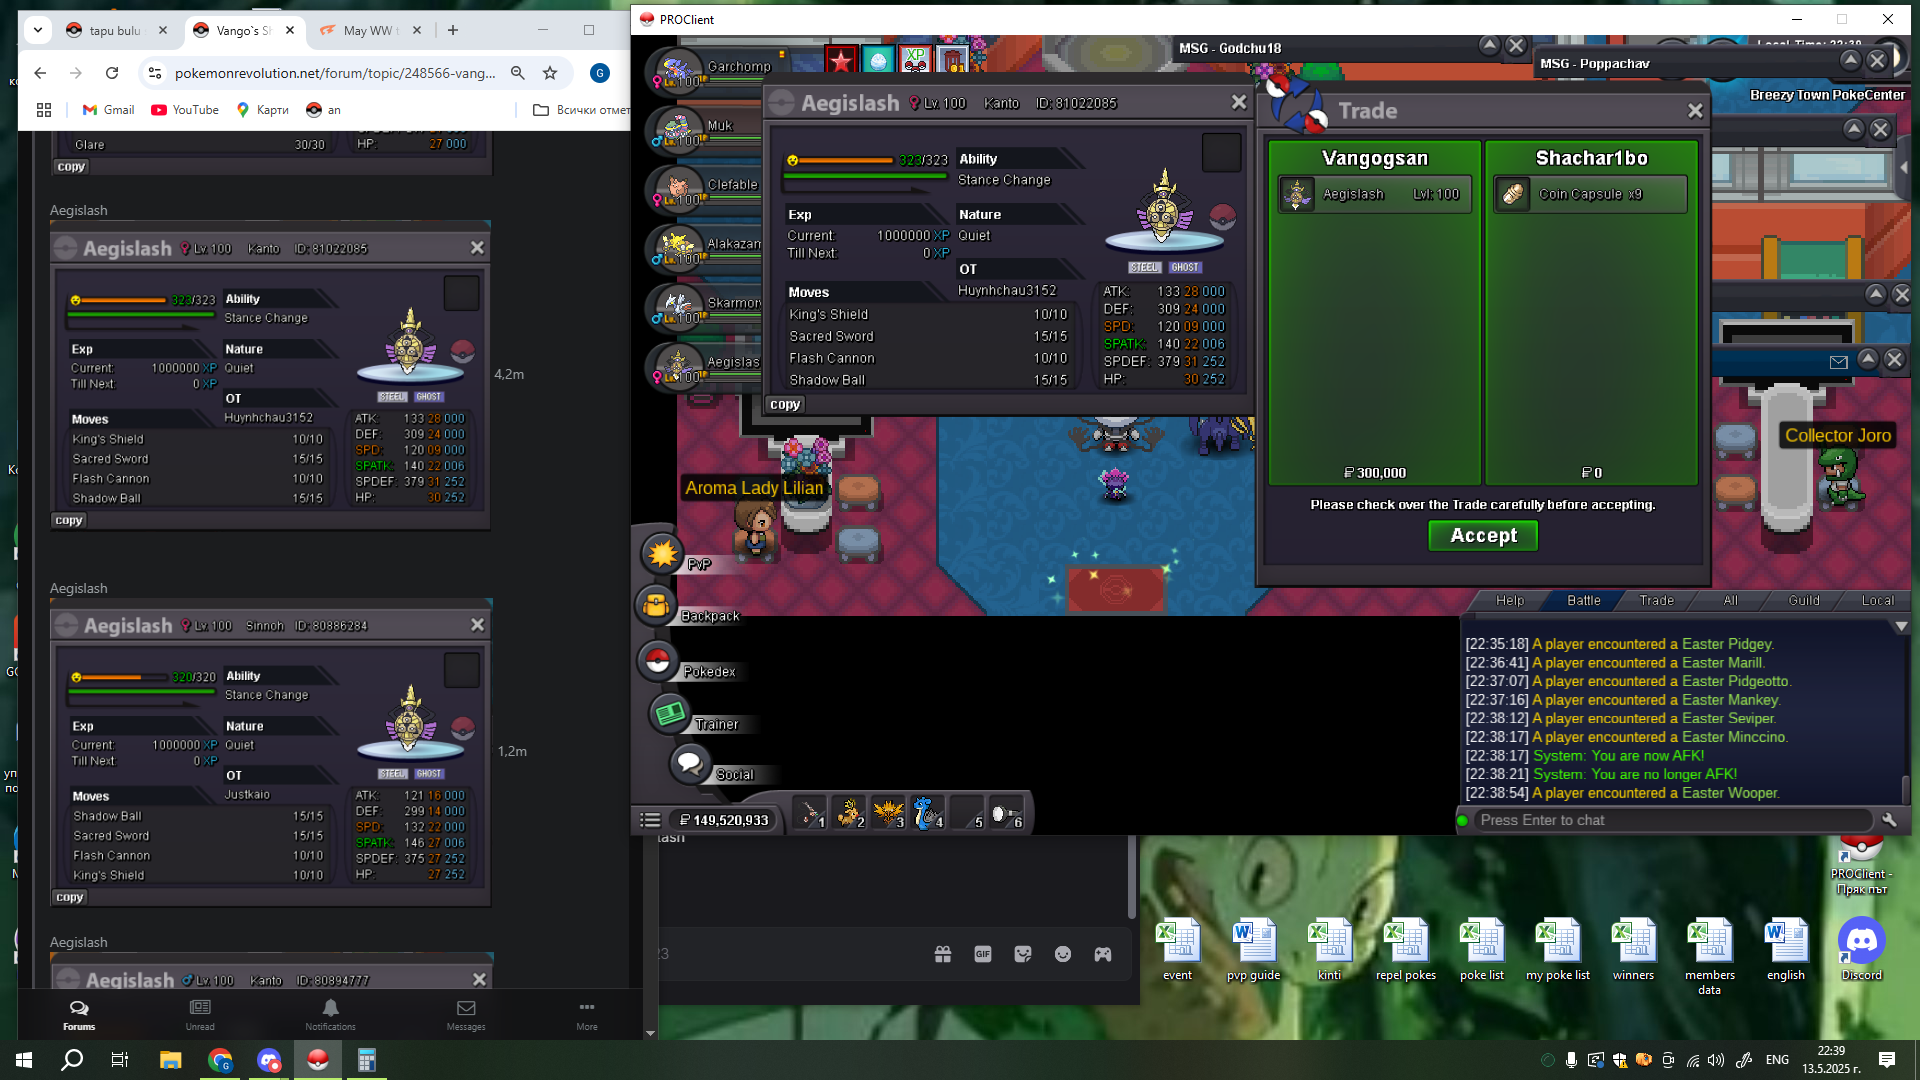Viewport: 1920px width, 1080px height.
Task: Switch to the Battle chat tab
Action: tap(1584, 600)
